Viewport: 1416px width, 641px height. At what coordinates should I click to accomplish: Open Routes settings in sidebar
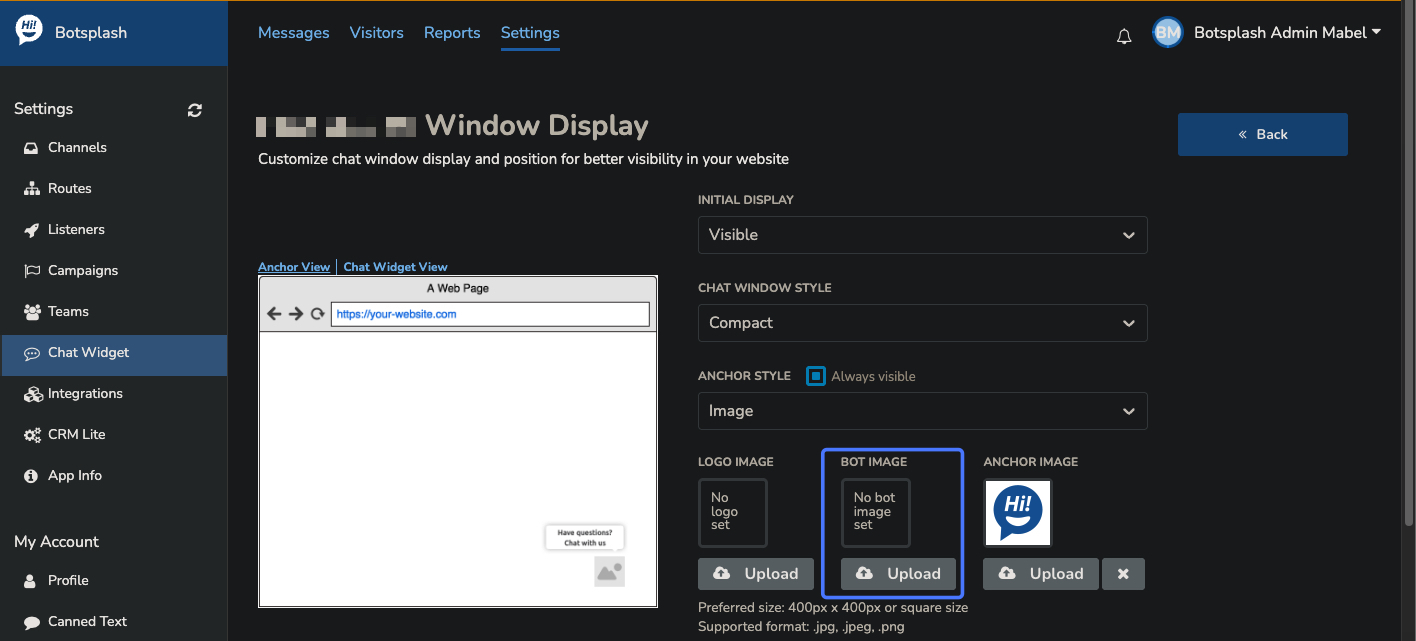[114, 189]
